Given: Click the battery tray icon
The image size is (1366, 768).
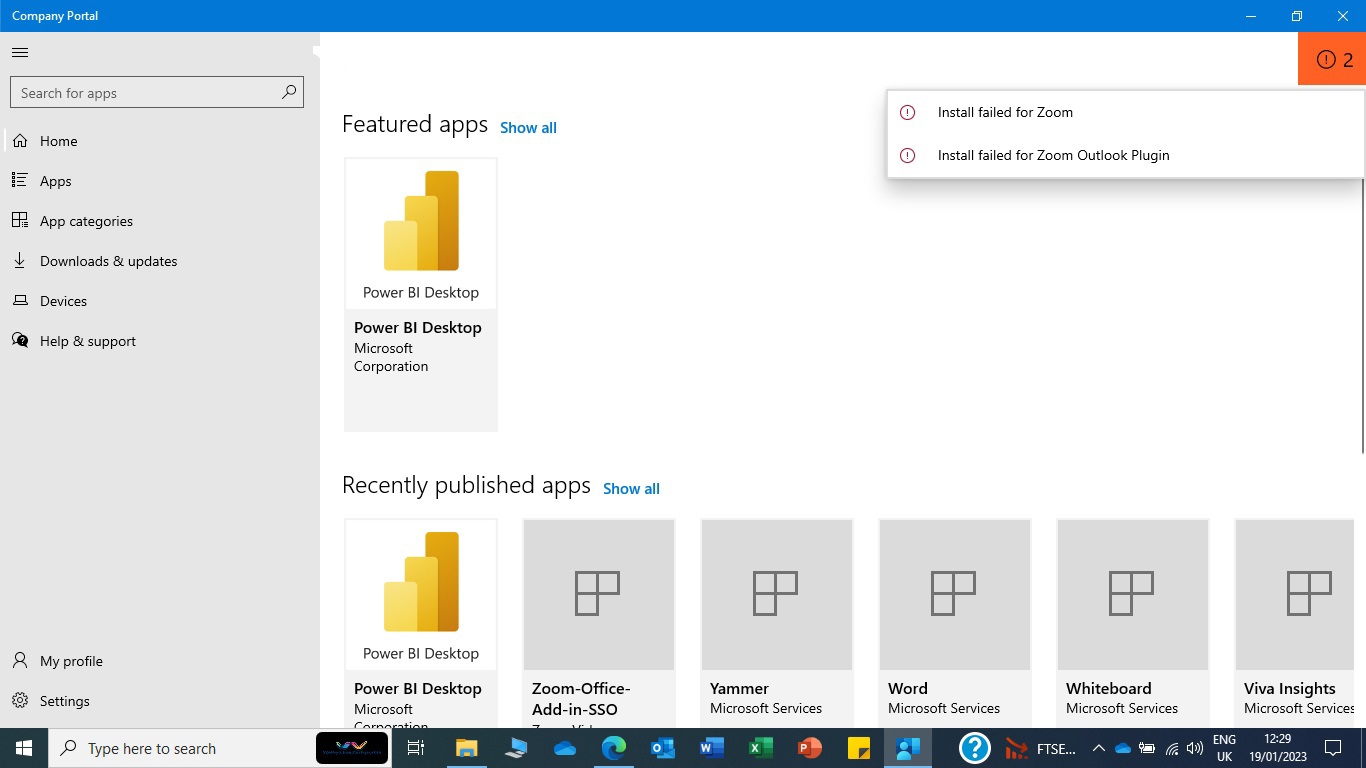Looking at the screenshot, I should tap(1147, 748).
